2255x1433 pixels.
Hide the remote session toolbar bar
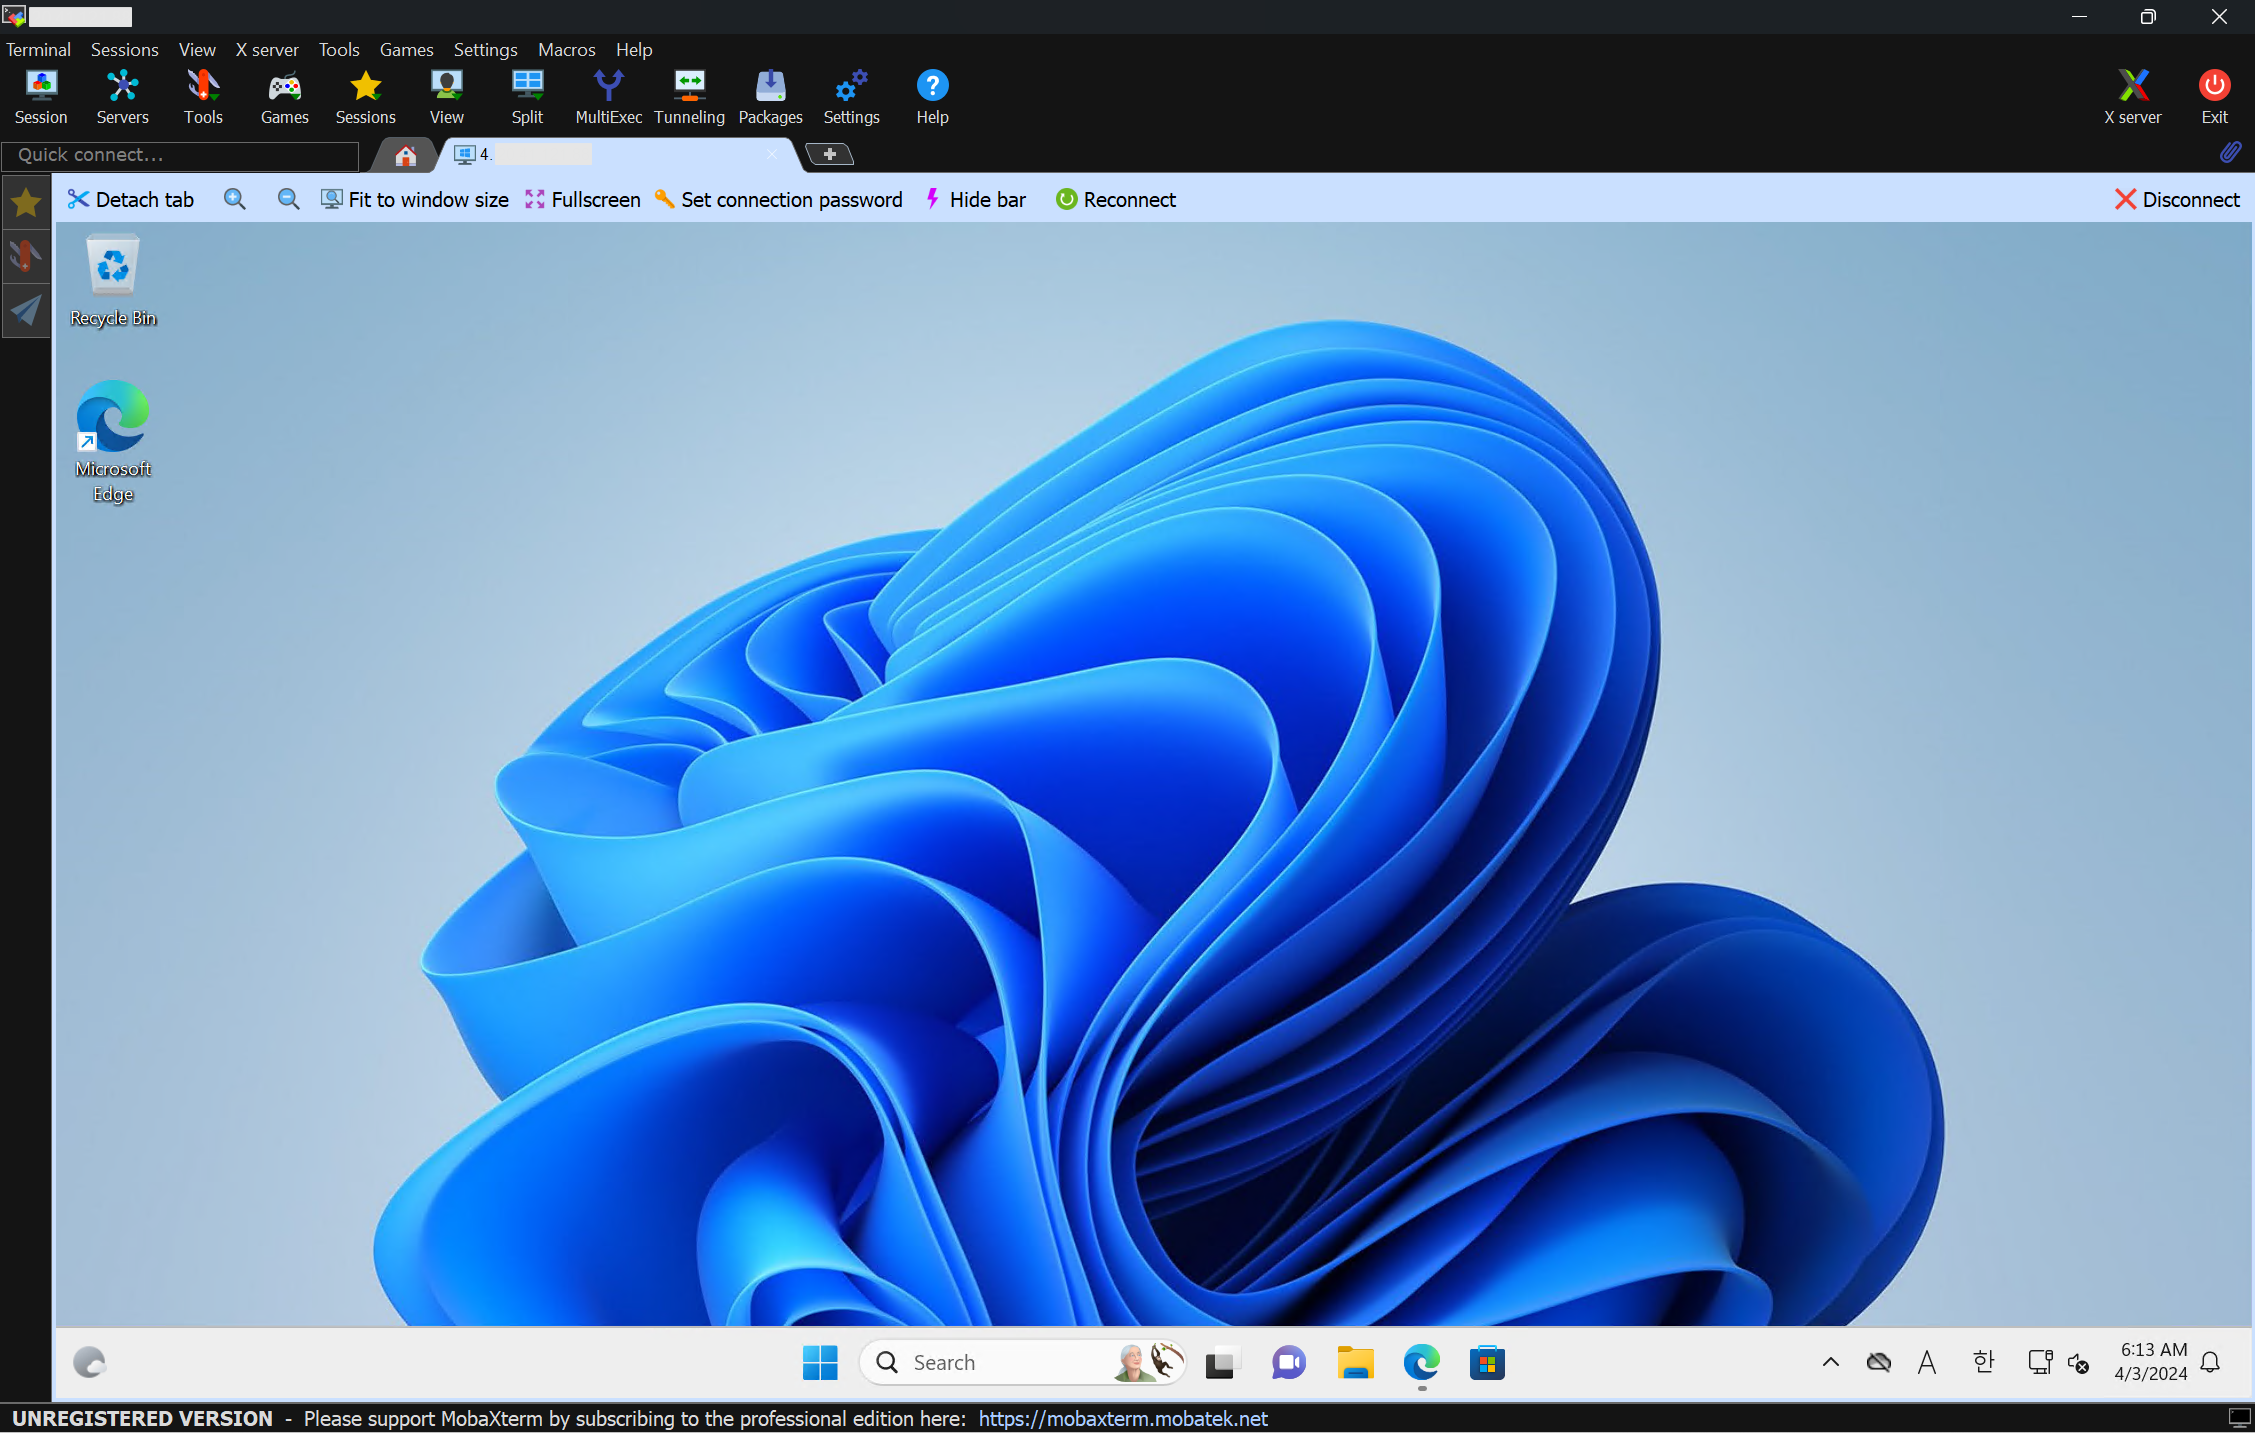(x=975, y=199)
